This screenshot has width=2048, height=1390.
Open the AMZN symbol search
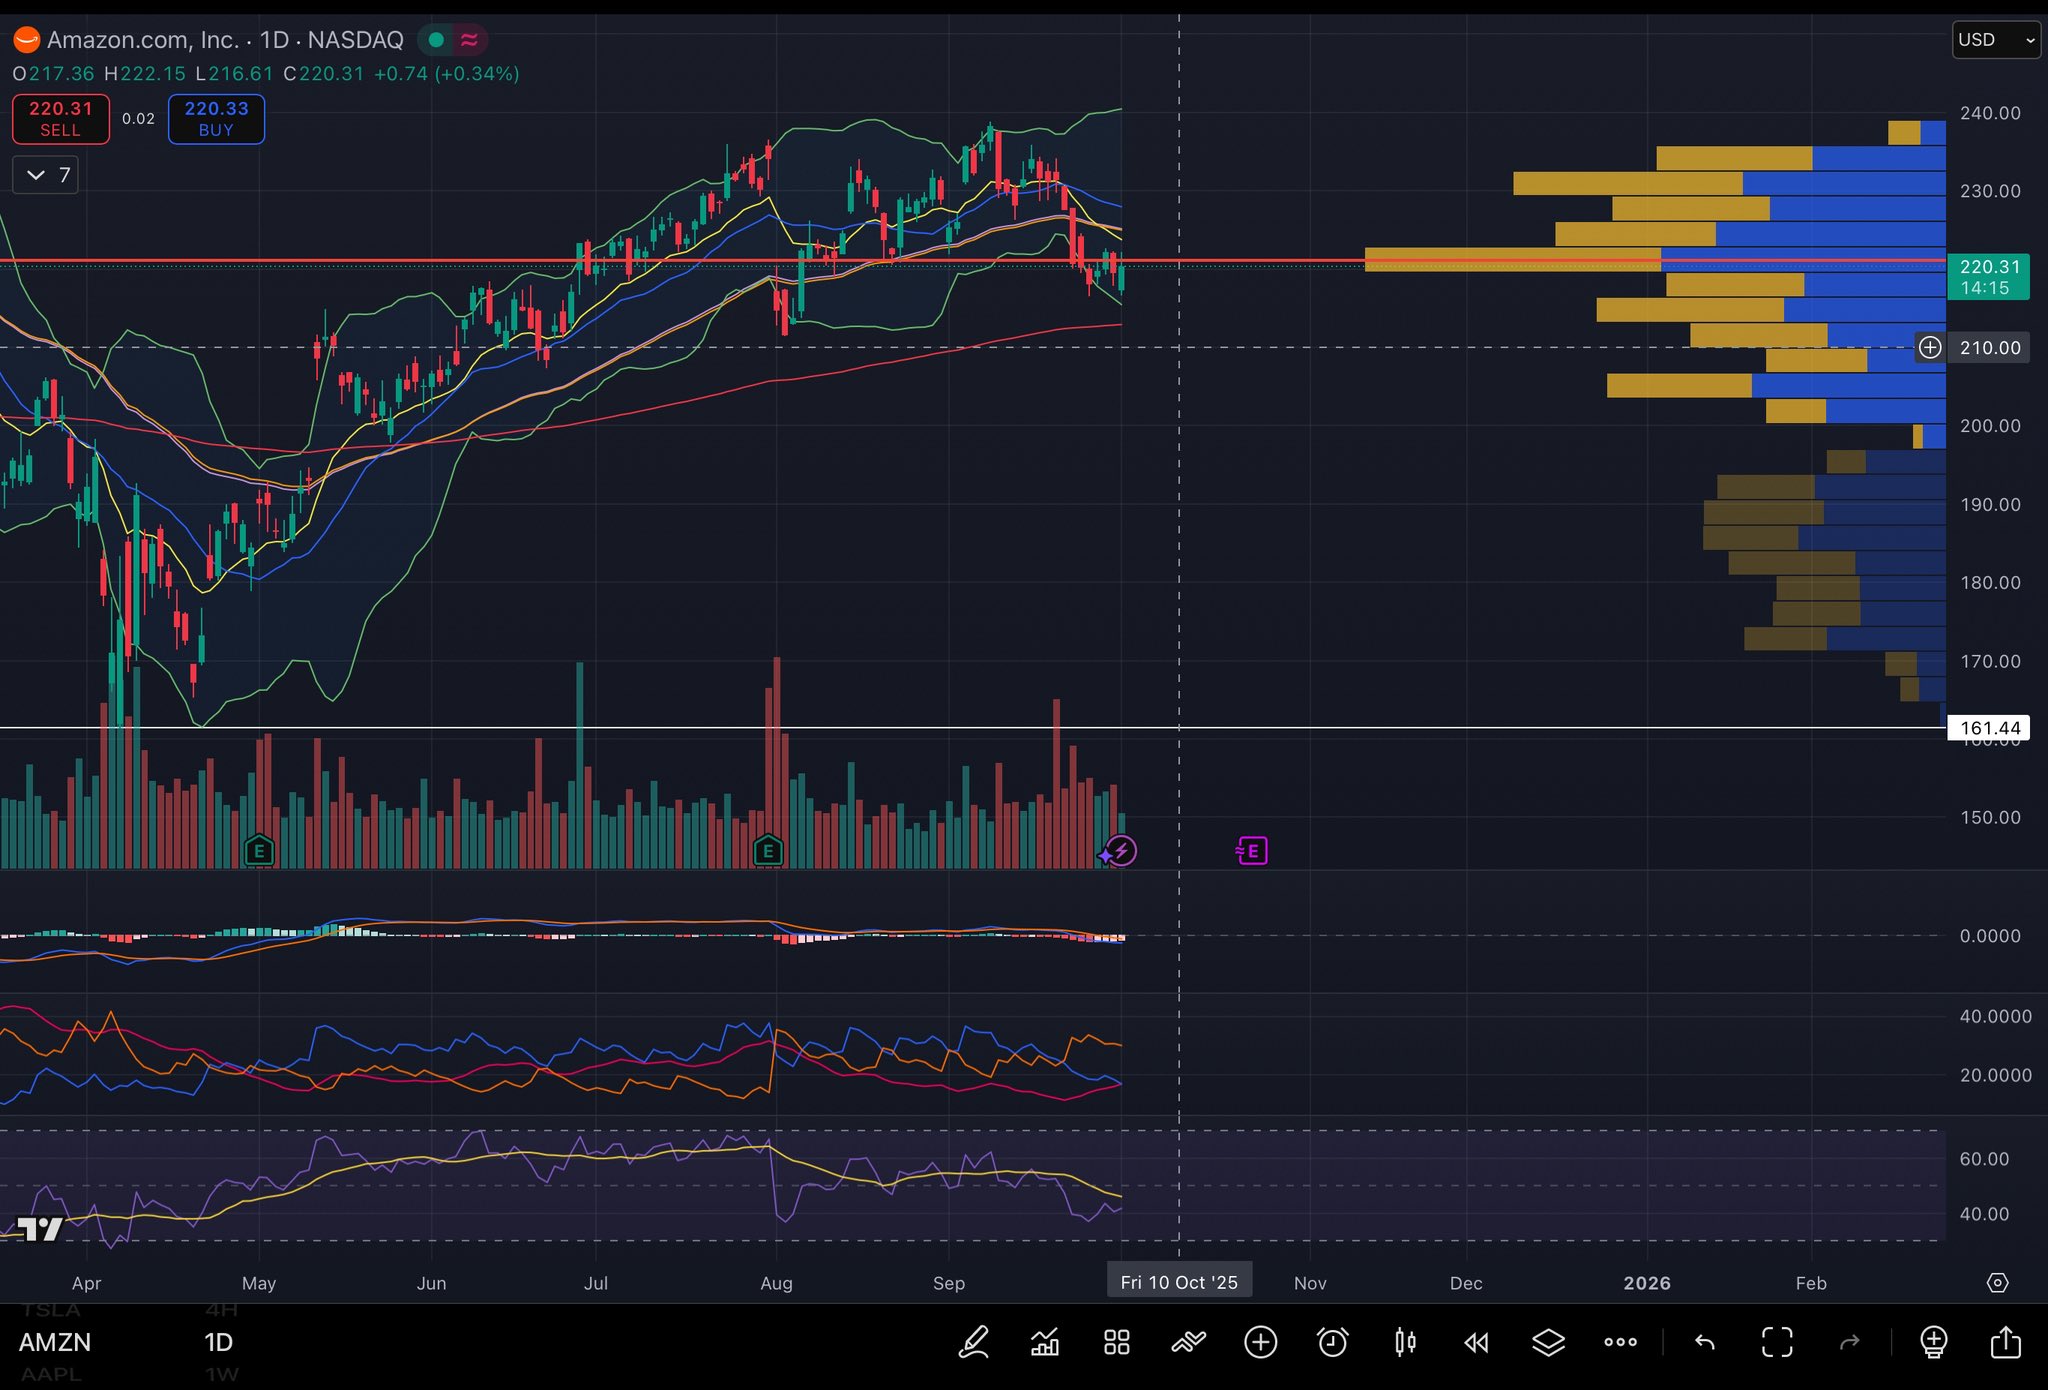click(x=55, y=1342)
